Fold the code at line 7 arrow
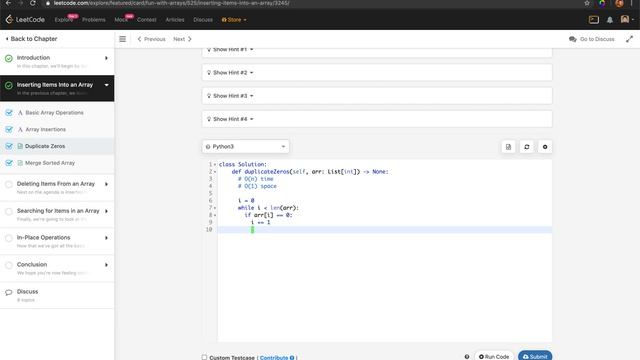The image size is (640, 360). tap(215, 208)
